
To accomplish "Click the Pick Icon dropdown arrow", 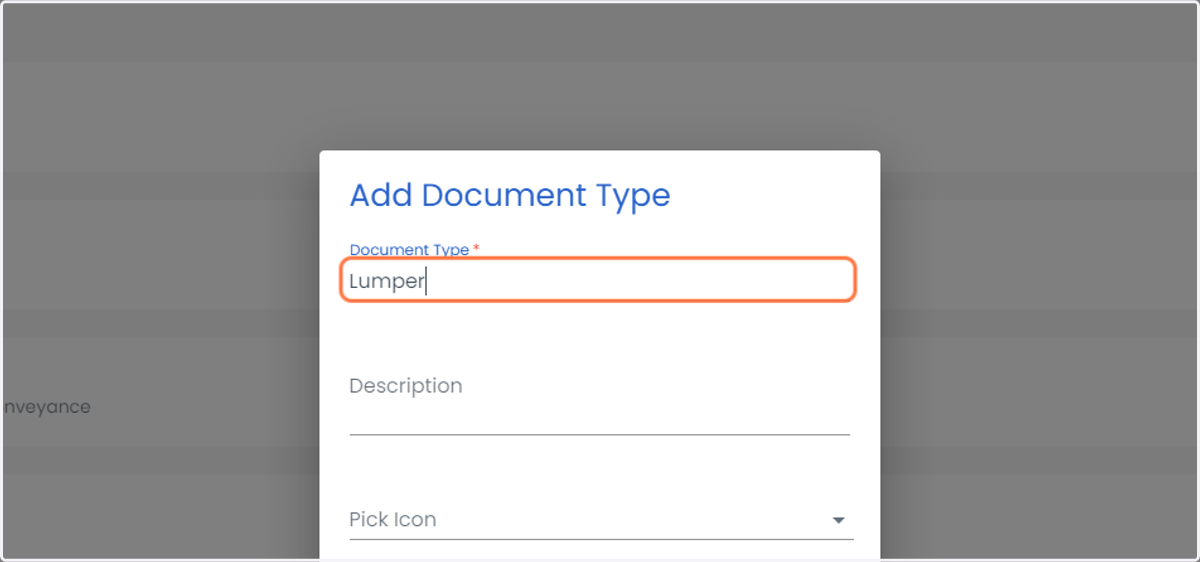I will click(x=838, y=520).
